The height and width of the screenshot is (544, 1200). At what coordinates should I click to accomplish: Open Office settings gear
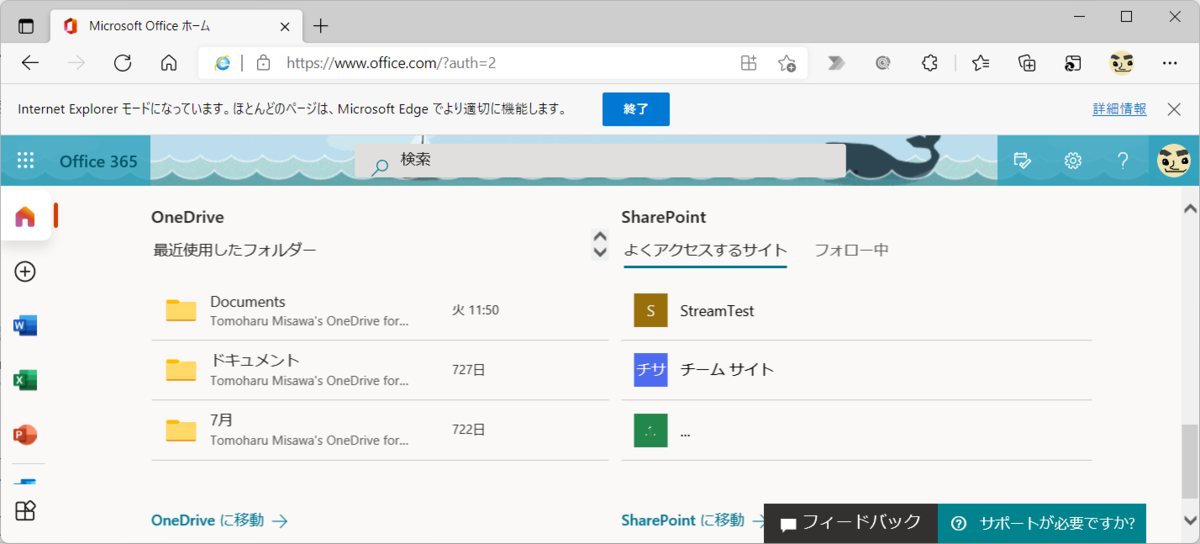click(1073, 160)
